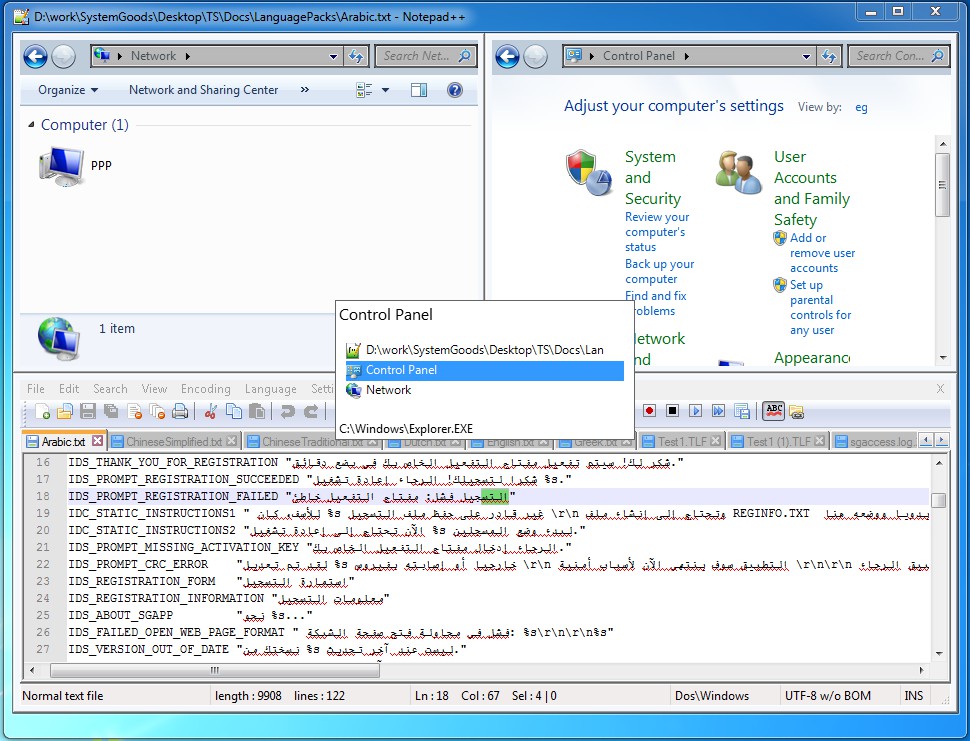This screenshot has height=741, width=970.
Task: Click the Print icon in Notepad++ toolbar
Action: pos(180,411)
